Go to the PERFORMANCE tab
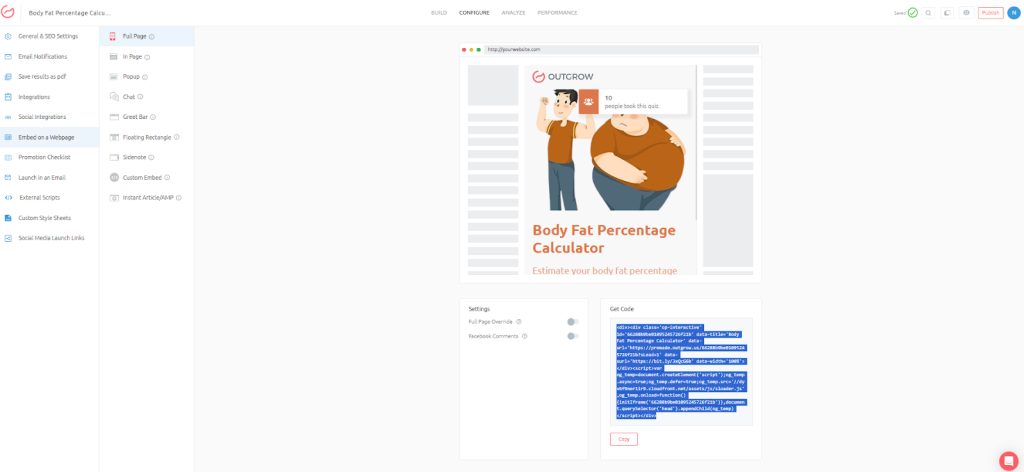The width and height of the screenshot is (1024, 472). tap(557, 12)
